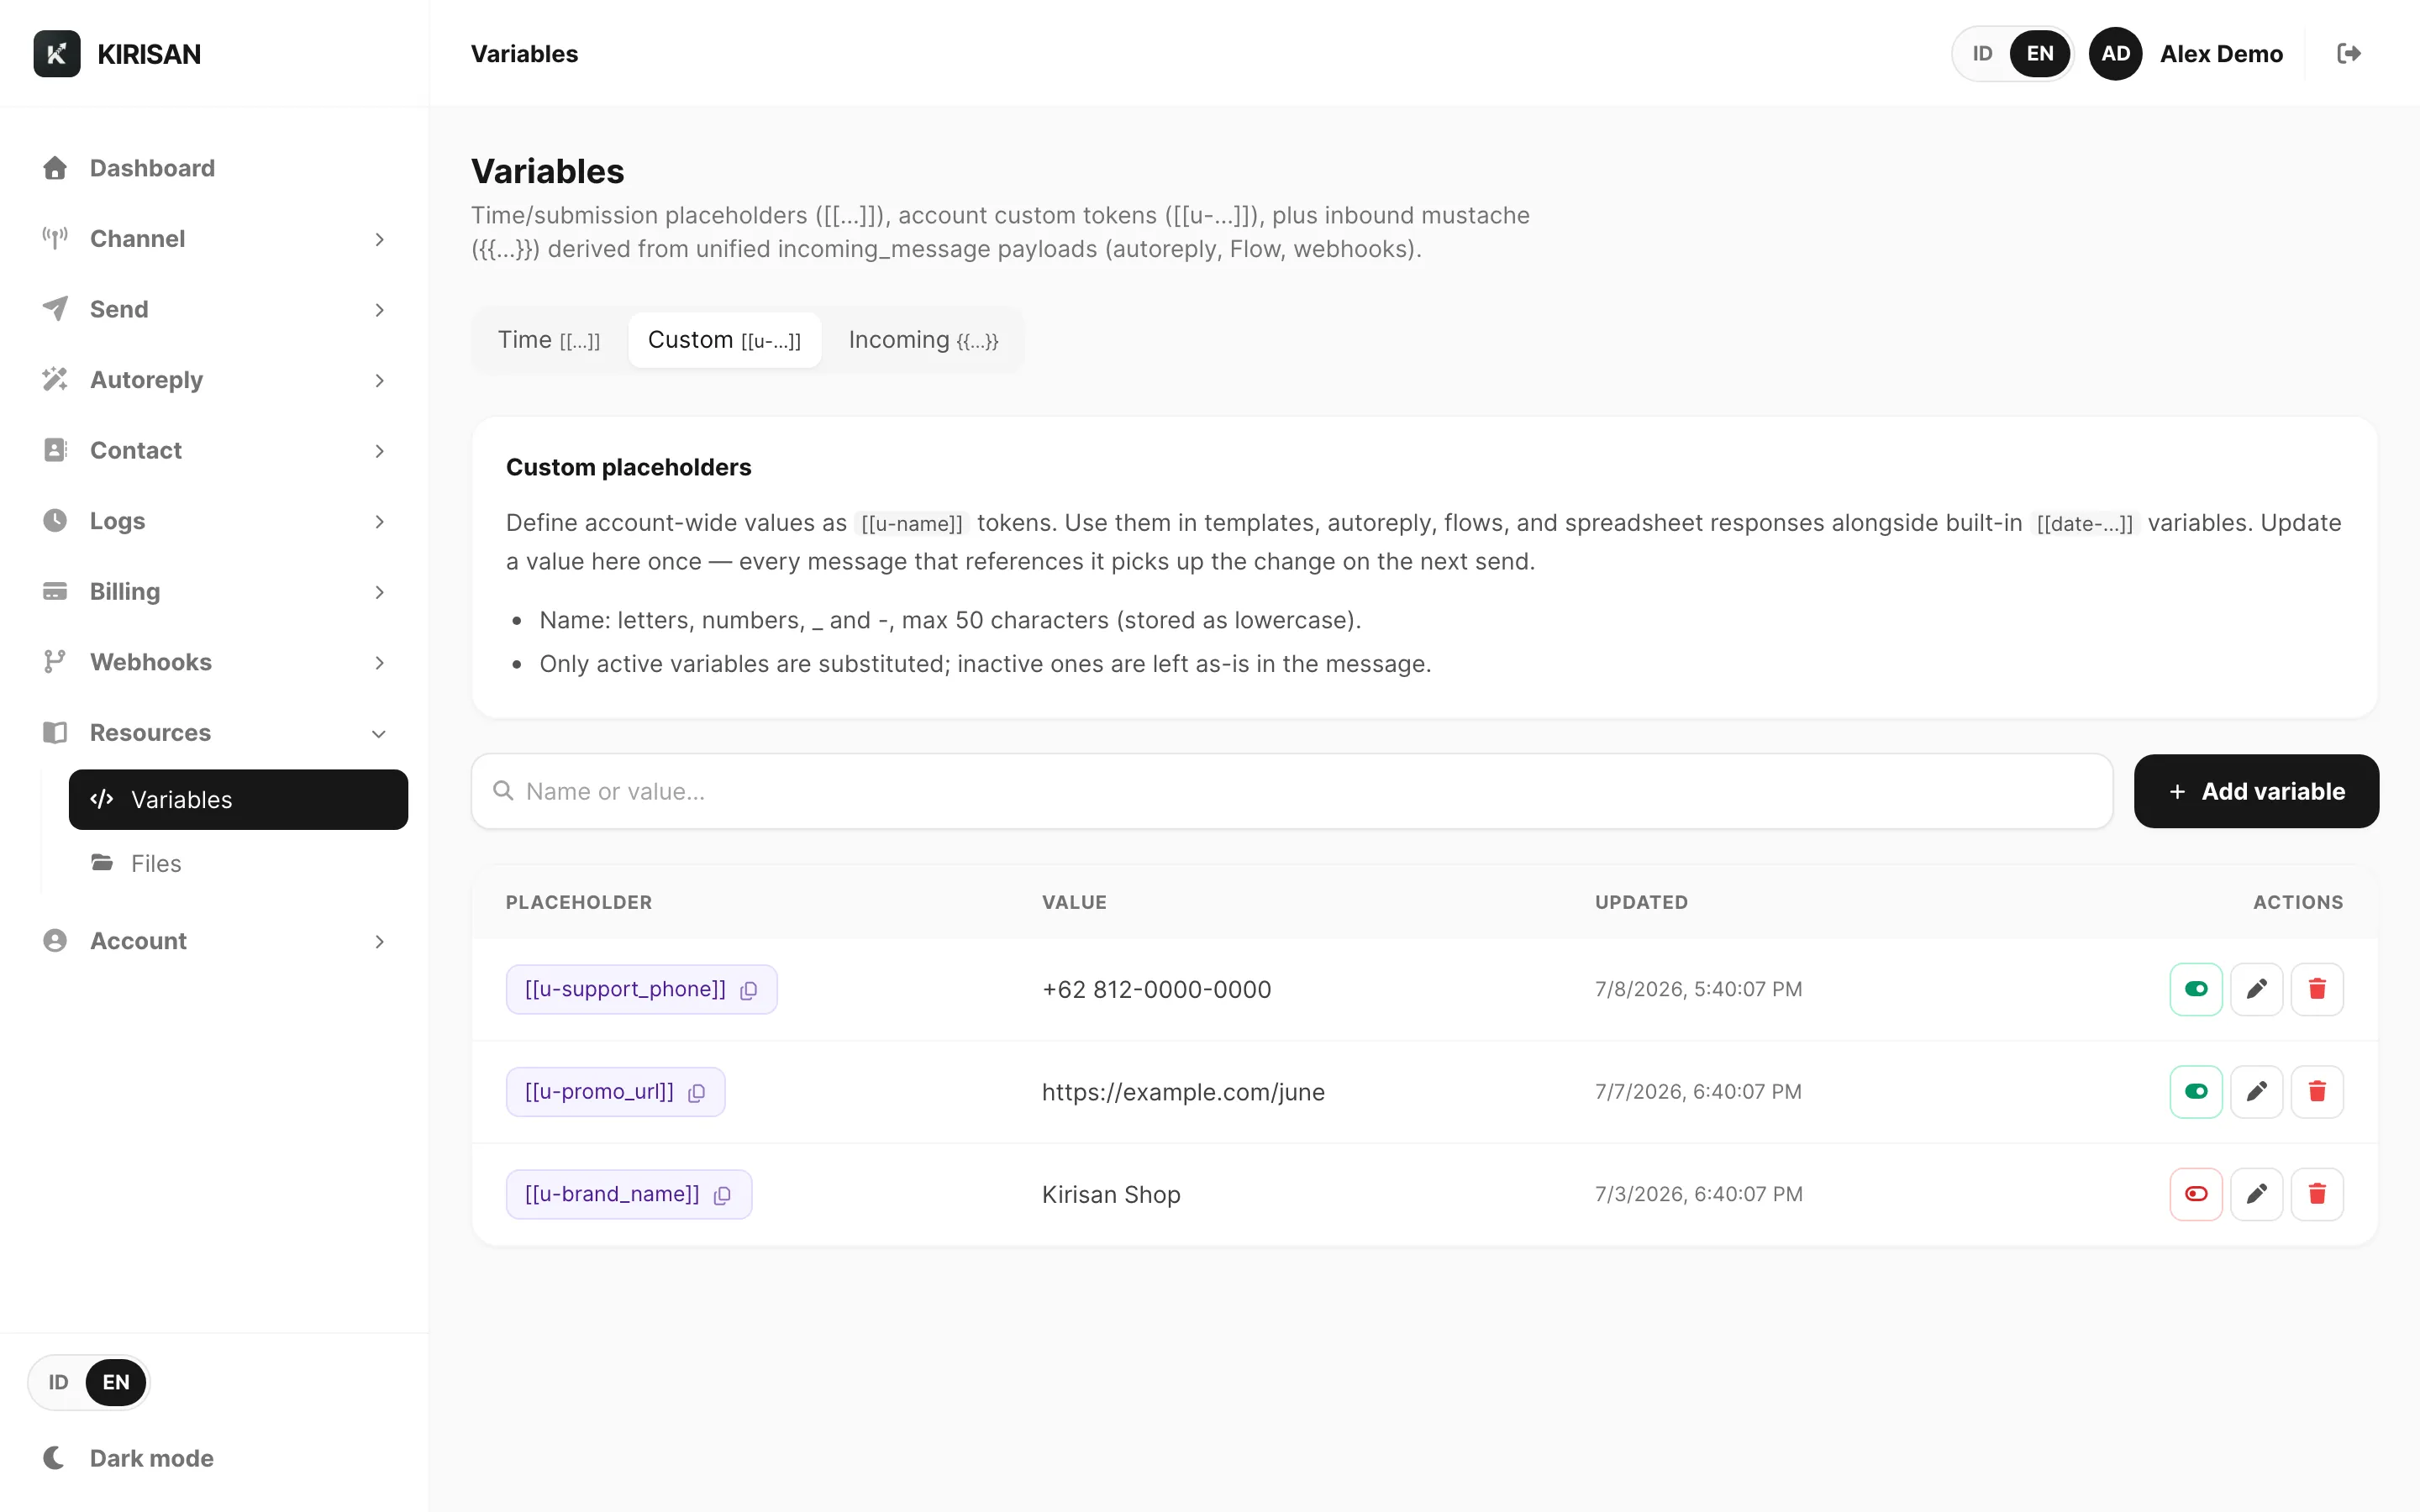Image resolution: width=2420 pixels, height=1512 pixels.
Task: Click the Variables code icon in sidebar
Action: point(102,799)
